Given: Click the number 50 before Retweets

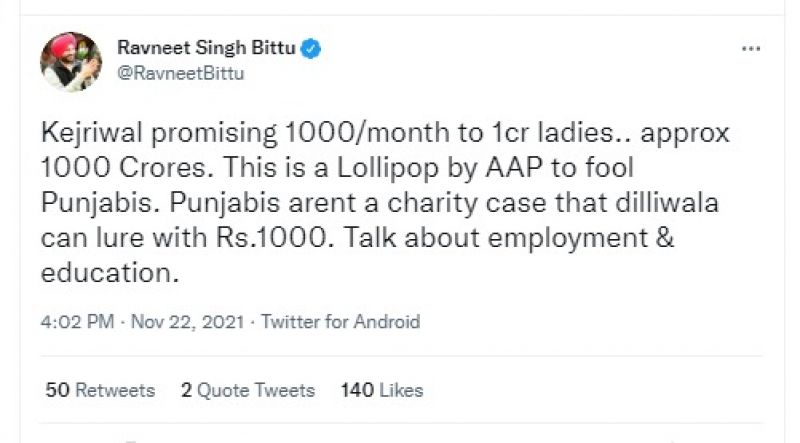Looking at the screenshot, I should tap(57, 390).
